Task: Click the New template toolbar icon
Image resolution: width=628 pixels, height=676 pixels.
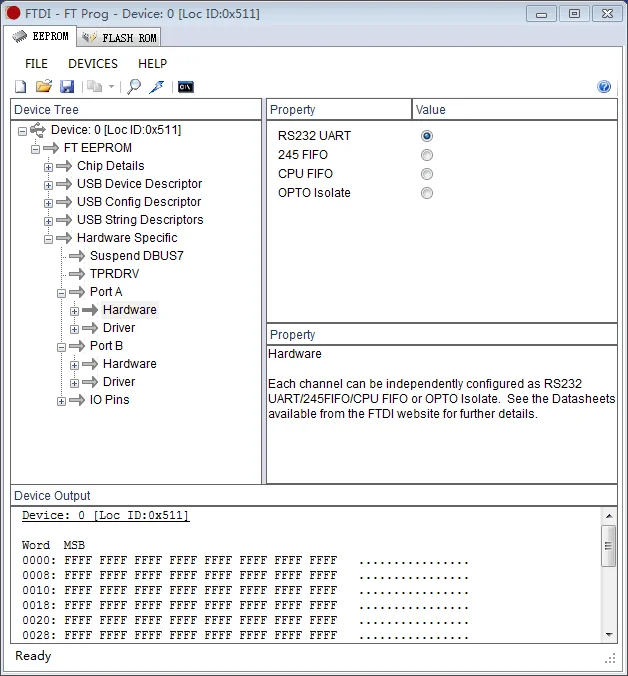Action: pyautogui.click(x=21, y=87)
